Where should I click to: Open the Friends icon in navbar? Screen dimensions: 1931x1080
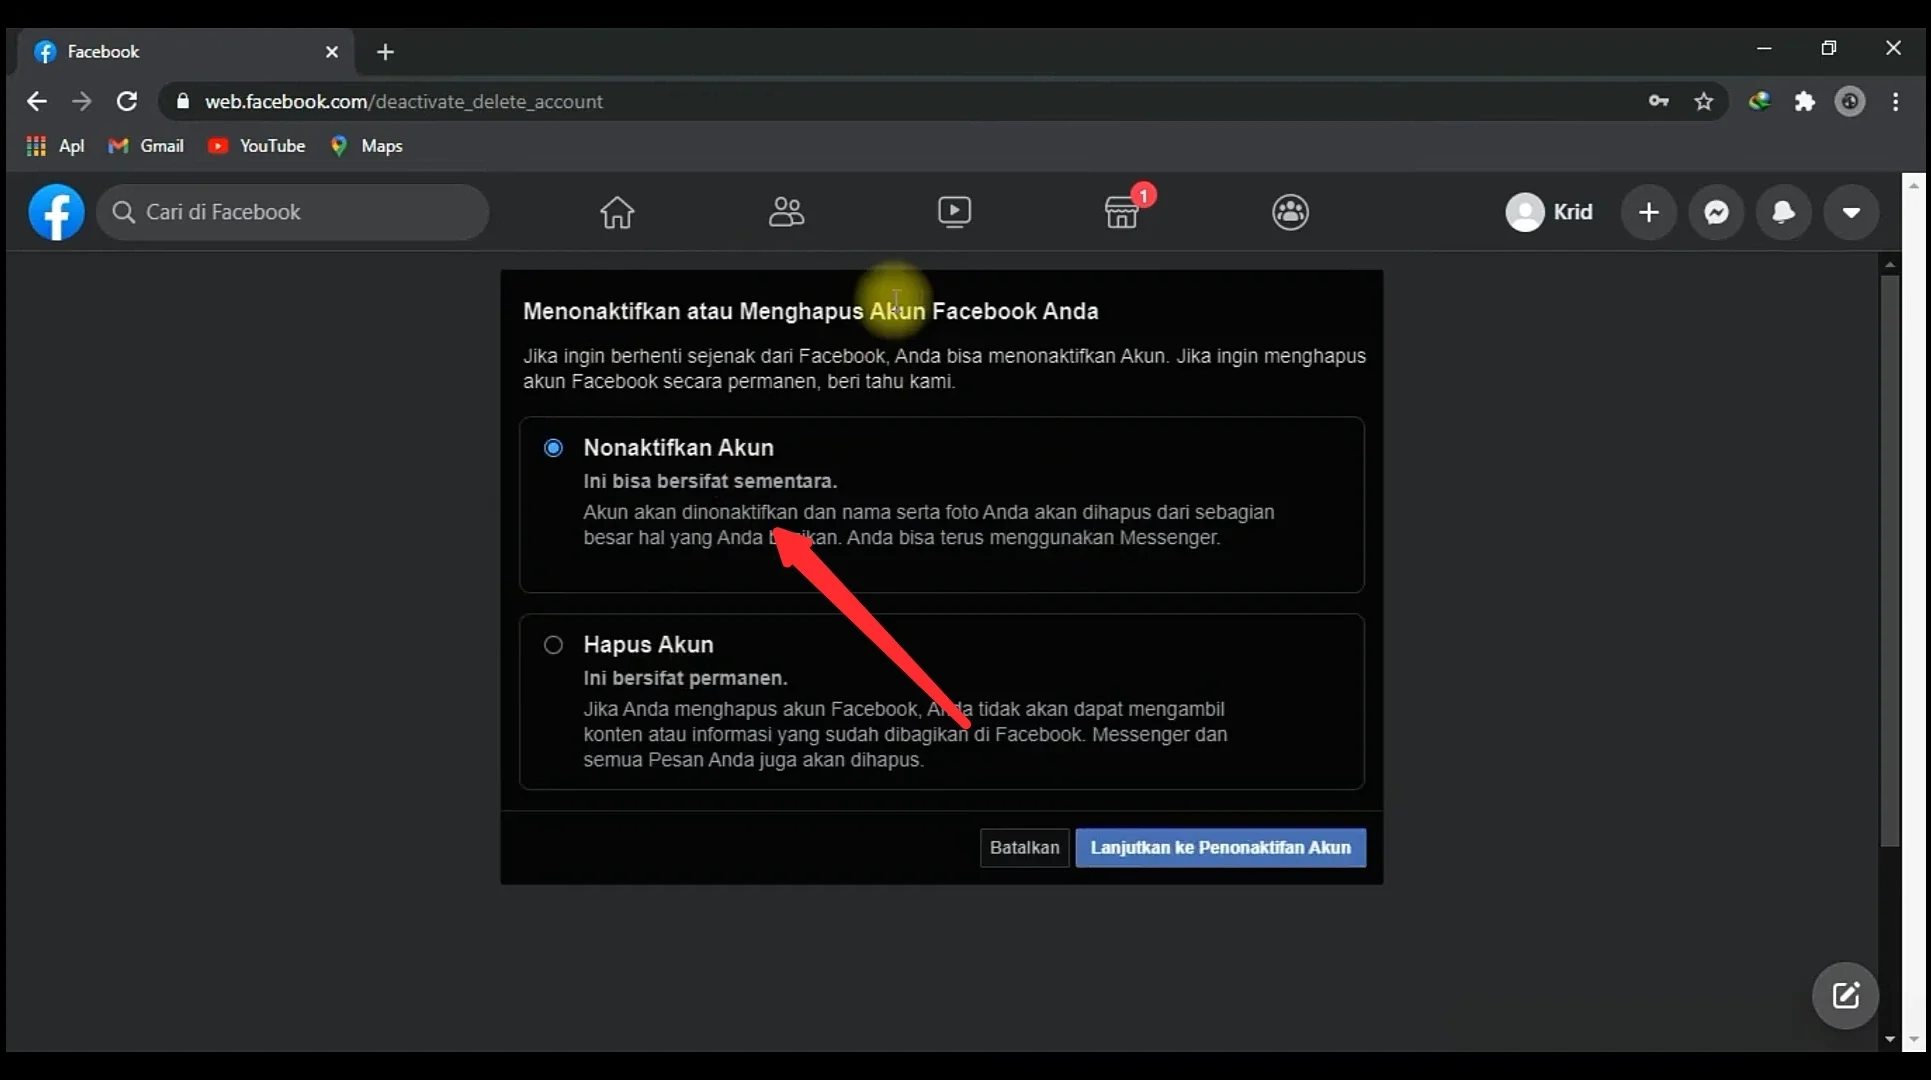click(786, 212)
